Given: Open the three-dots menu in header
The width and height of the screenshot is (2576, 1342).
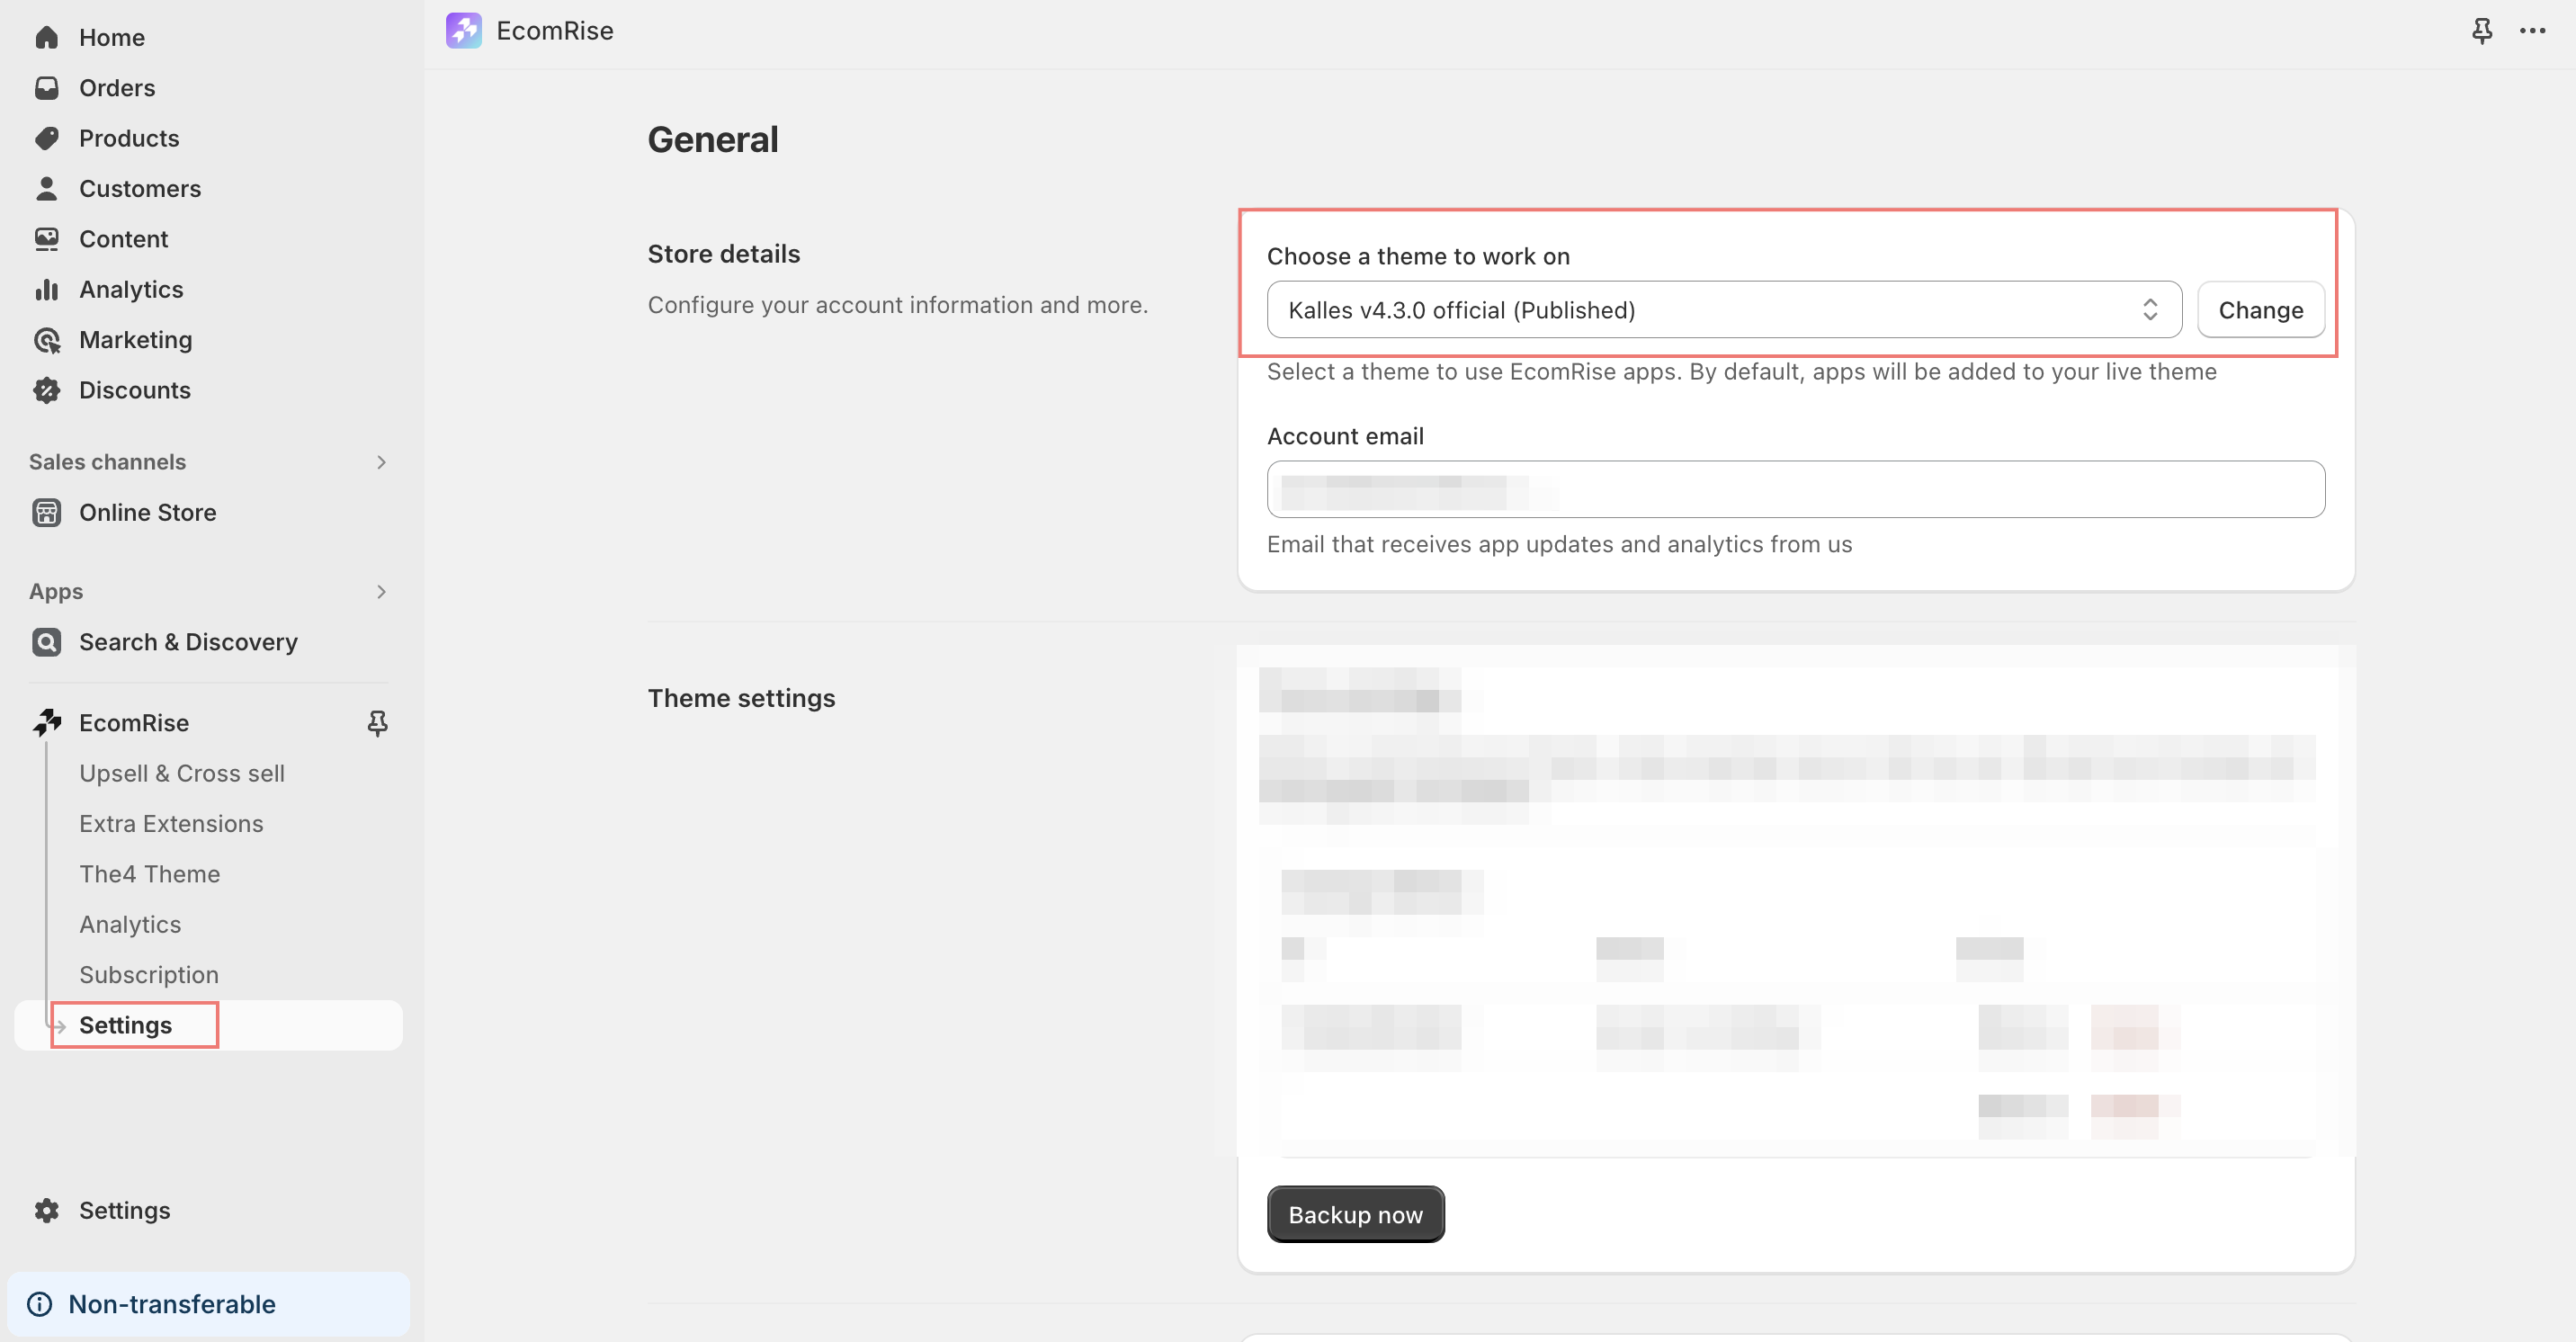Looking at the screenshot, I should (x=2532, y=31).
